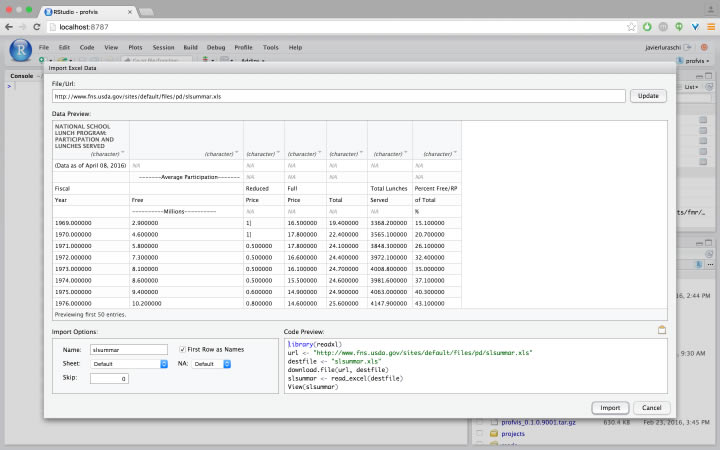Toggle First Row as Names checkbox
Screen dimensions: 720x450
181,349
